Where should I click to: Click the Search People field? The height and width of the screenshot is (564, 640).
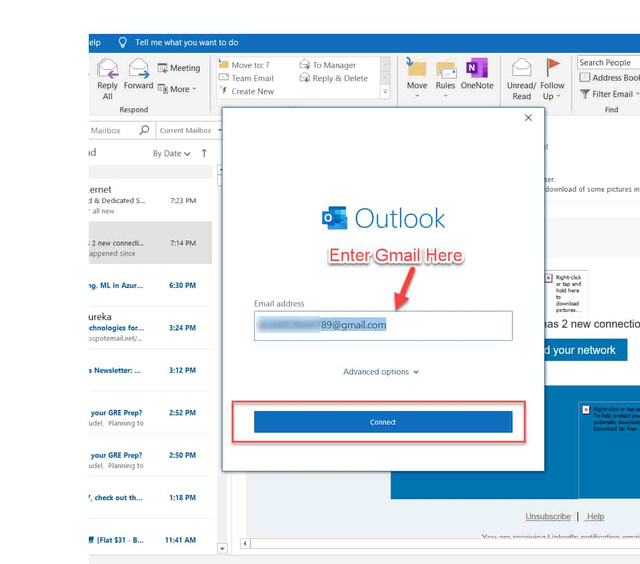[x=609, y=62]
